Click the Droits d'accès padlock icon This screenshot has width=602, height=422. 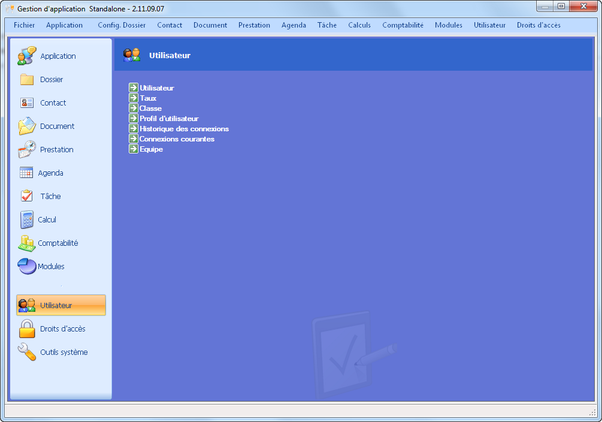pos(27,328)
